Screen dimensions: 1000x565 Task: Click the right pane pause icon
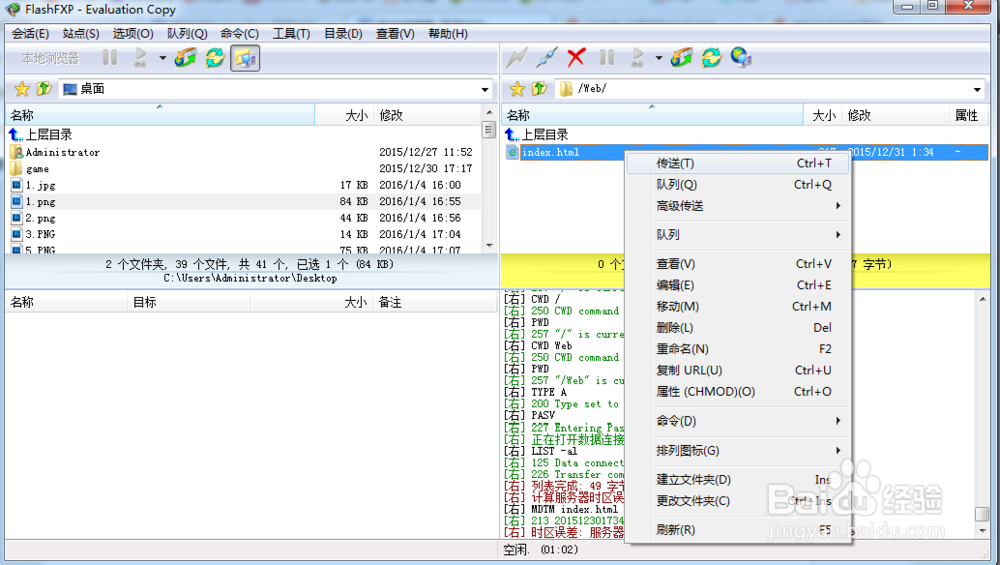pos(607,58)
